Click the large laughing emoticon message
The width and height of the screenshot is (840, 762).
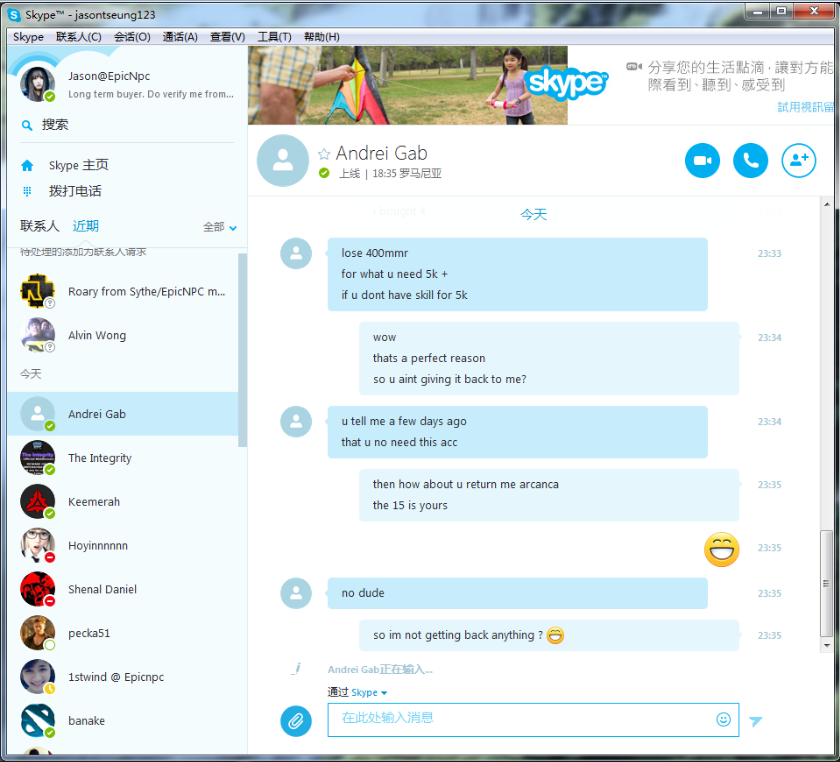tap(721, 549)
